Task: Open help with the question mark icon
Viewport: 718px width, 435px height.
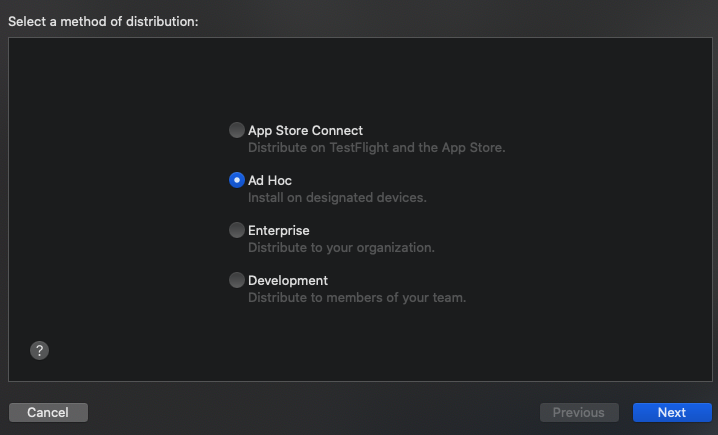Action: (39, 351)
